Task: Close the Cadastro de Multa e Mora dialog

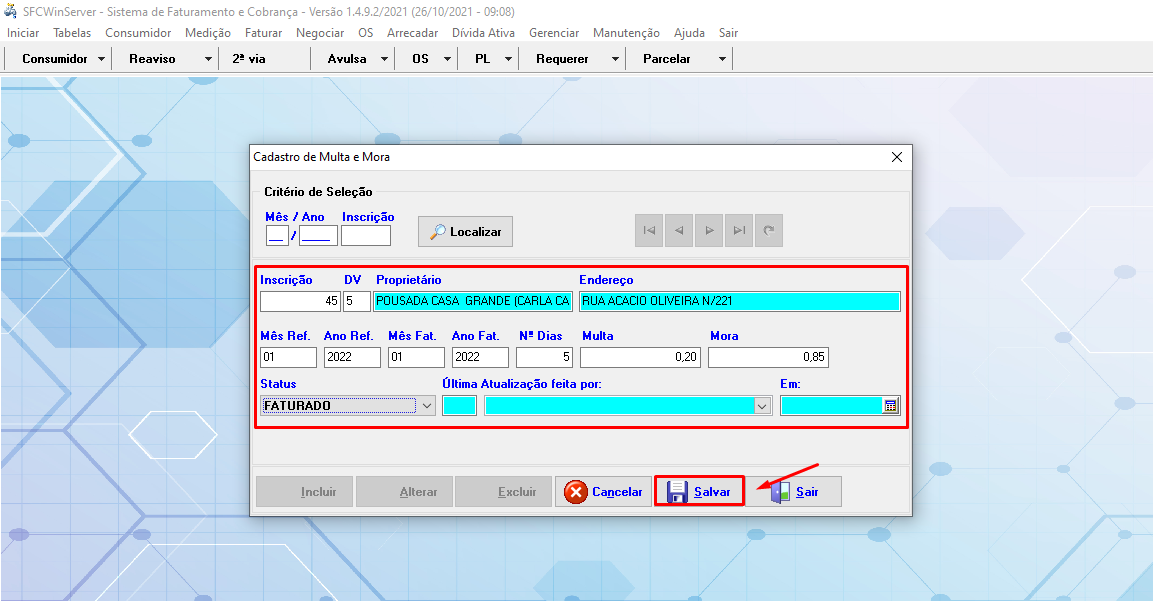Action: coord(897,157)
